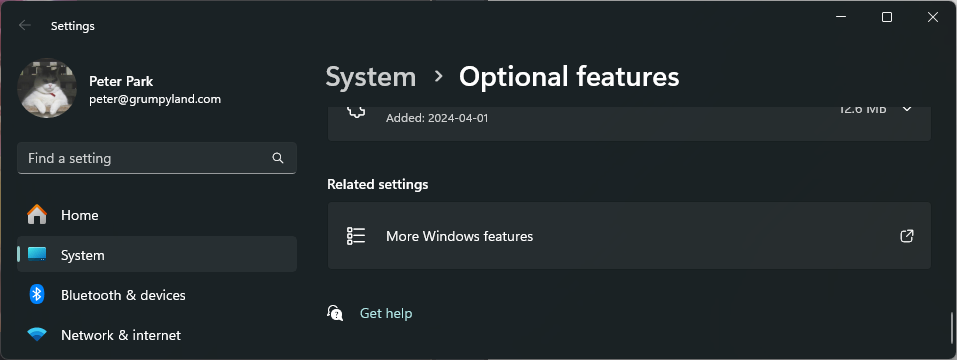Click the vertical scrollbar thumb
957x360 pixels.
[x=952, y=328]
